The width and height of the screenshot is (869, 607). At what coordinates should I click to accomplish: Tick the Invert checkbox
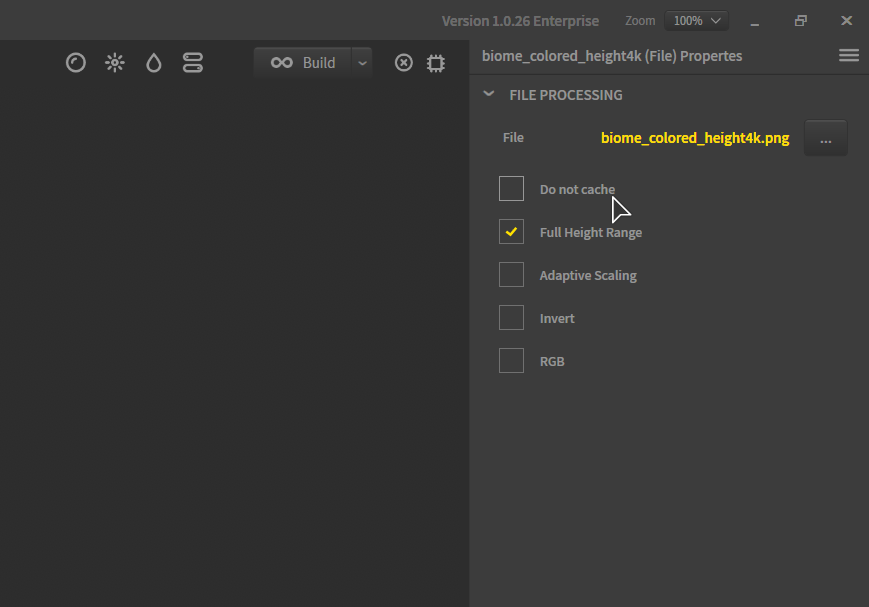pyautogui.click(x=511, y=318)
